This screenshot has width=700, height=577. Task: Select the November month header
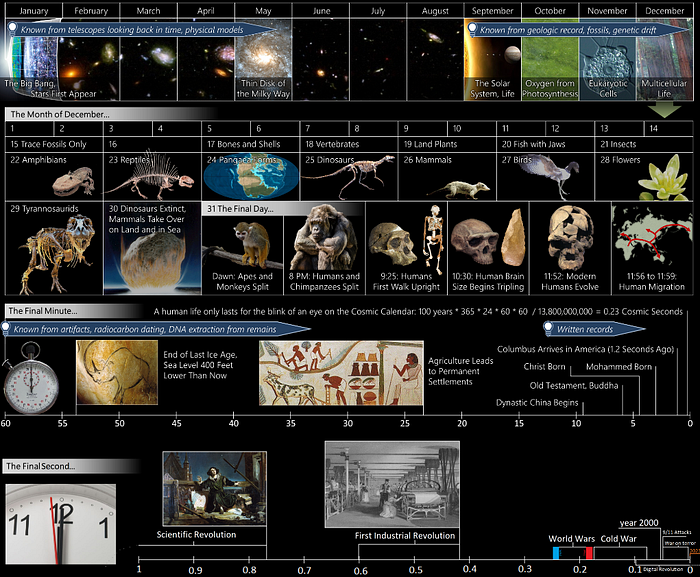[607, 11]
